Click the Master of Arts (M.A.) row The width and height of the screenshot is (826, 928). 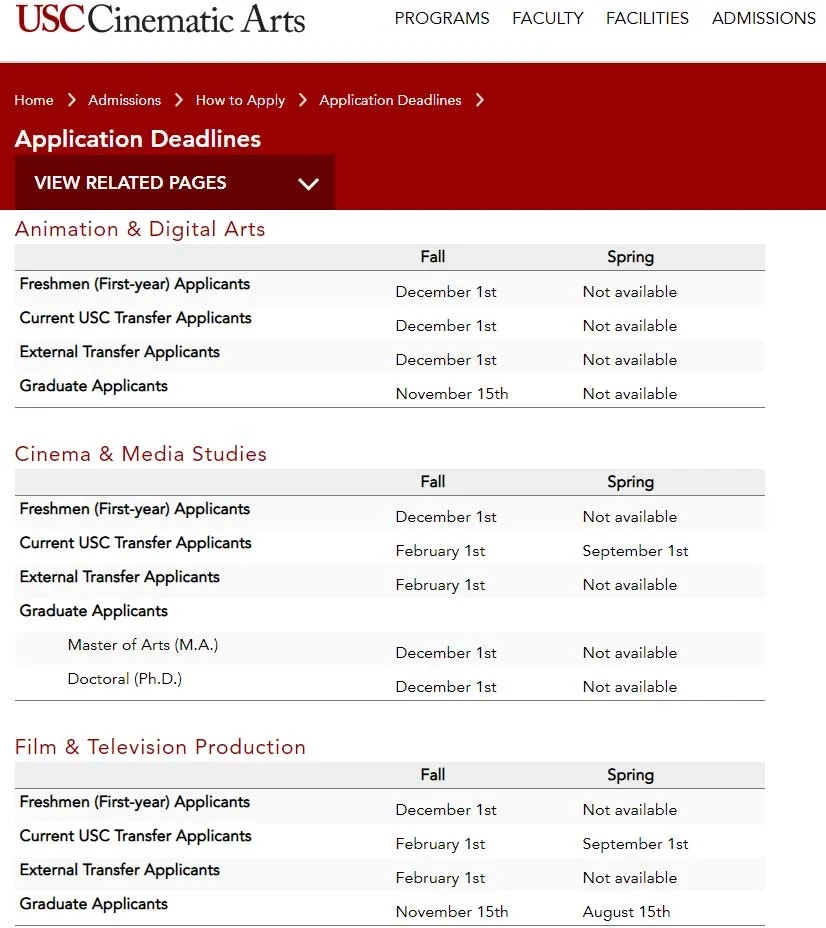pos(143,645)
